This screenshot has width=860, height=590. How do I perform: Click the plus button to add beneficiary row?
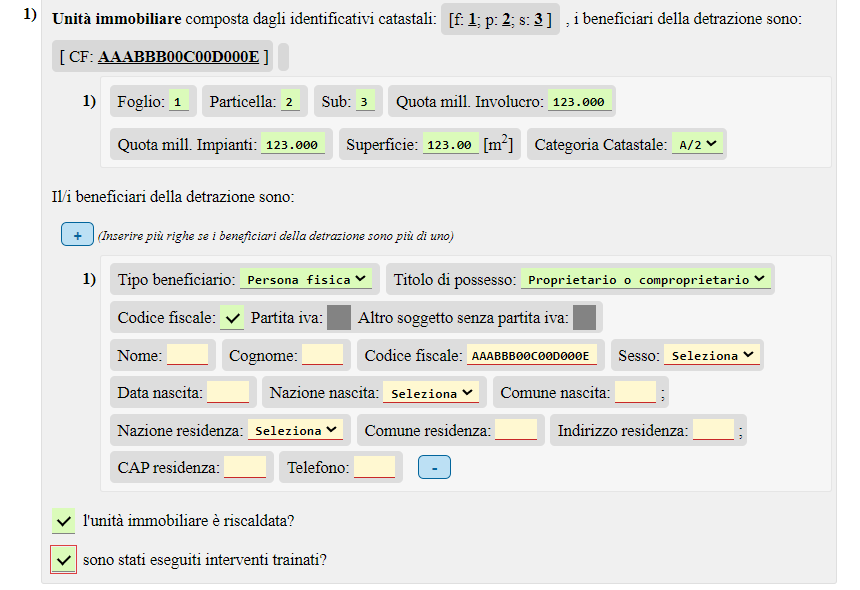tap(77, 235)
